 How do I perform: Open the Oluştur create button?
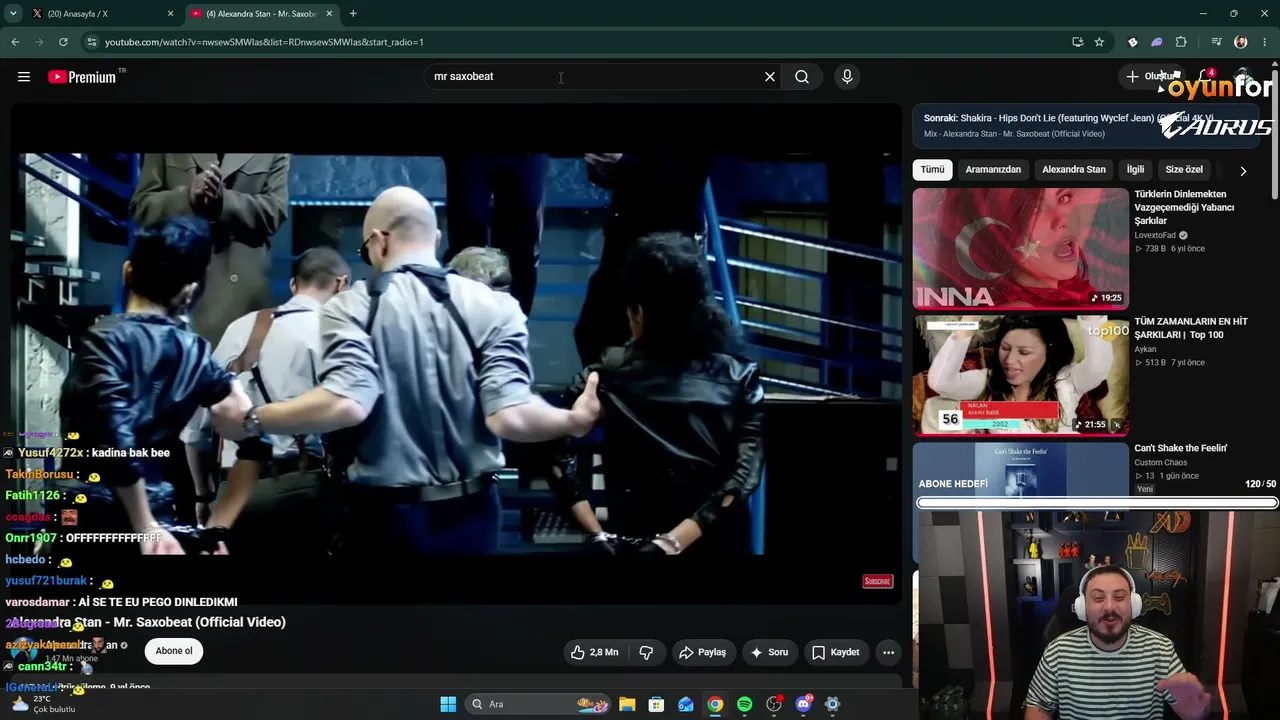point(1150,77)
